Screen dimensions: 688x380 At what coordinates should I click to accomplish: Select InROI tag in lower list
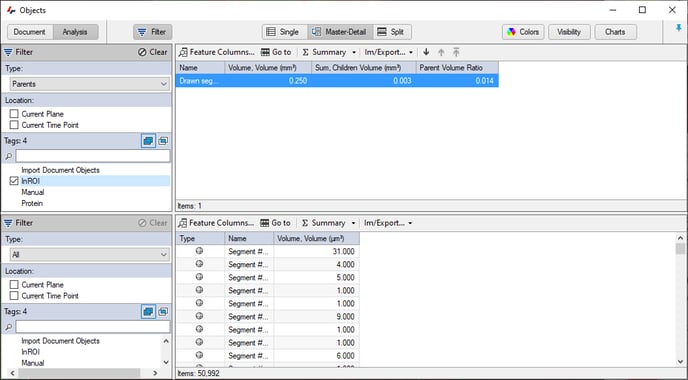pos(31,351)
